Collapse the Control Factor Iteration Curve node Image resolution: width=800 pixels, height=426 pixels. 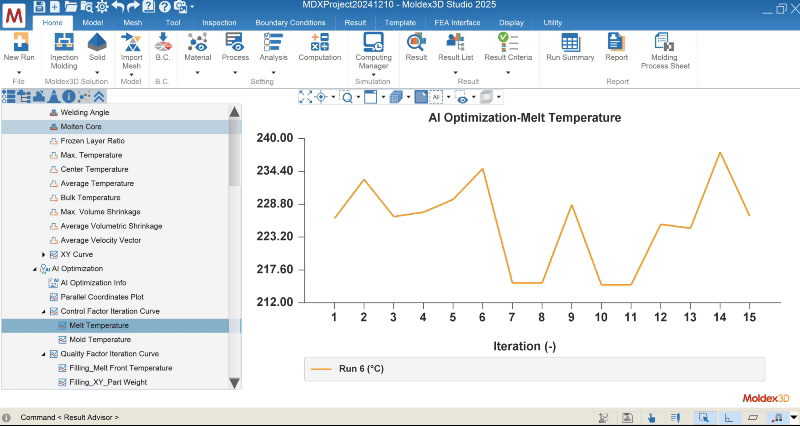click(x=43, y=311)
